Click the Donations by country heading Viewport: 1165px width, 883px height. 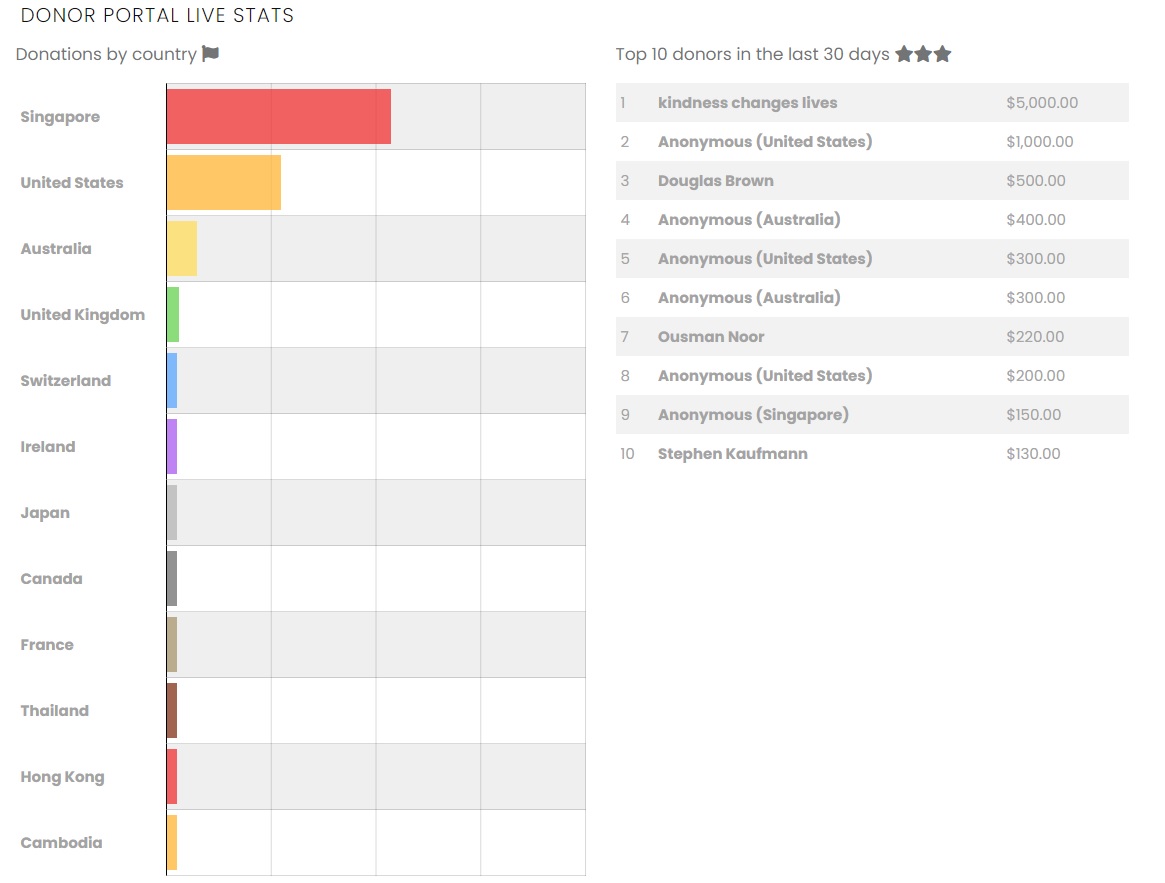(x=106, y=54)
